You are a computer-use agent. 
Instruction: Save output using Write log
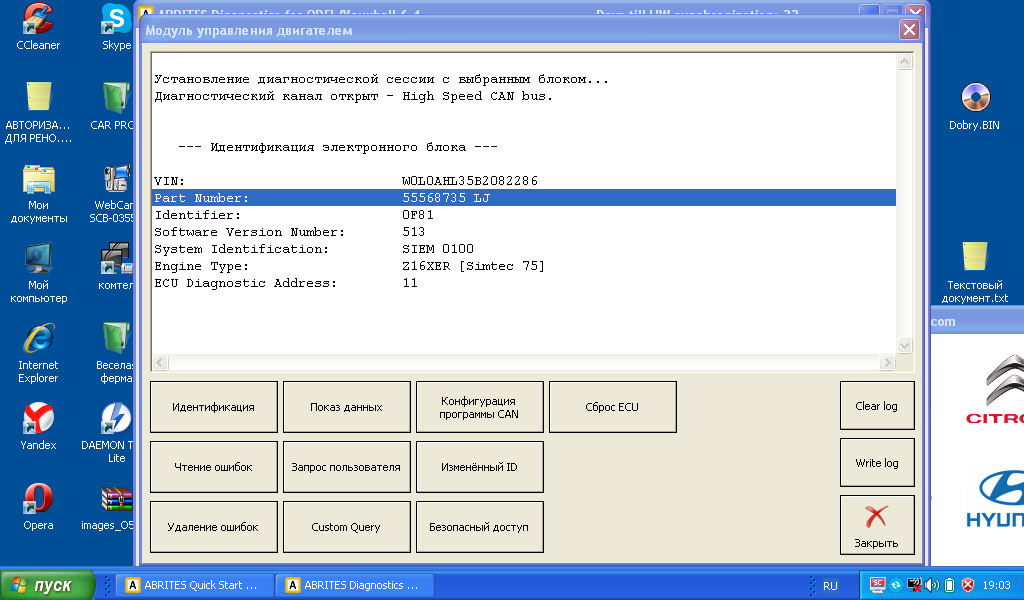click(x=877, y=462)
